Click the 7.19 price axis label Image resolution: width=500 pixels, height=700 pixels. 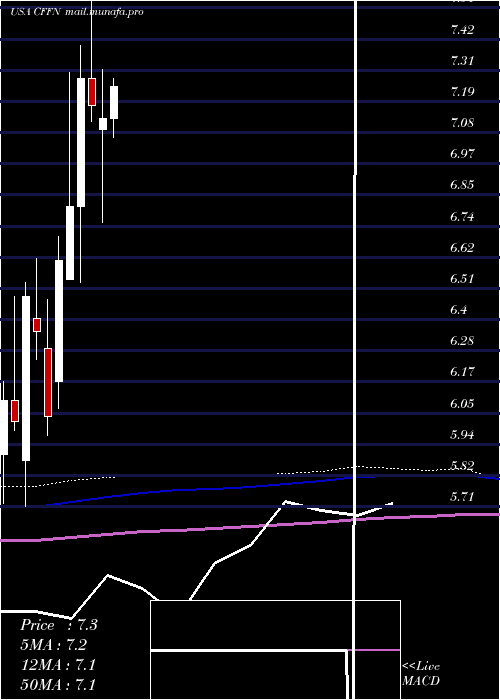pos(462,92)
